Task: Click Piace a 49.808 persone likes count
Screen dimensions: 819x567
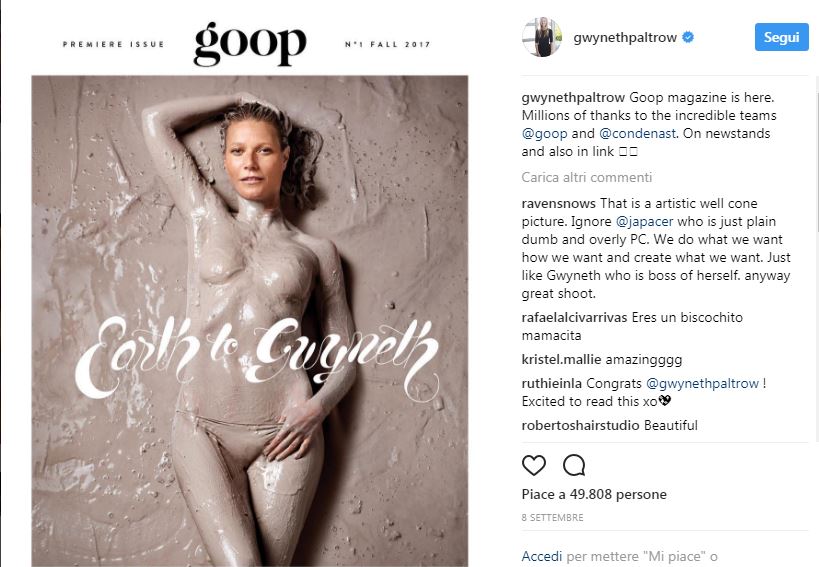Action: (594, 494)
